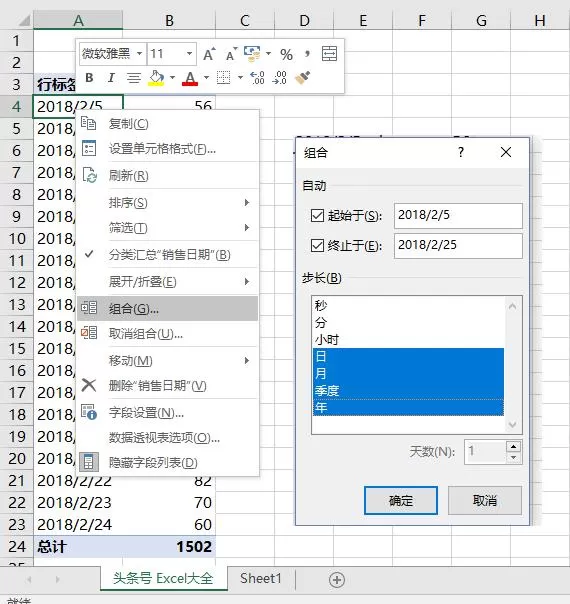This screenshot has height=604, width=570.
Task: Select 小时 in the step list
Action: (x=408, y=339)
